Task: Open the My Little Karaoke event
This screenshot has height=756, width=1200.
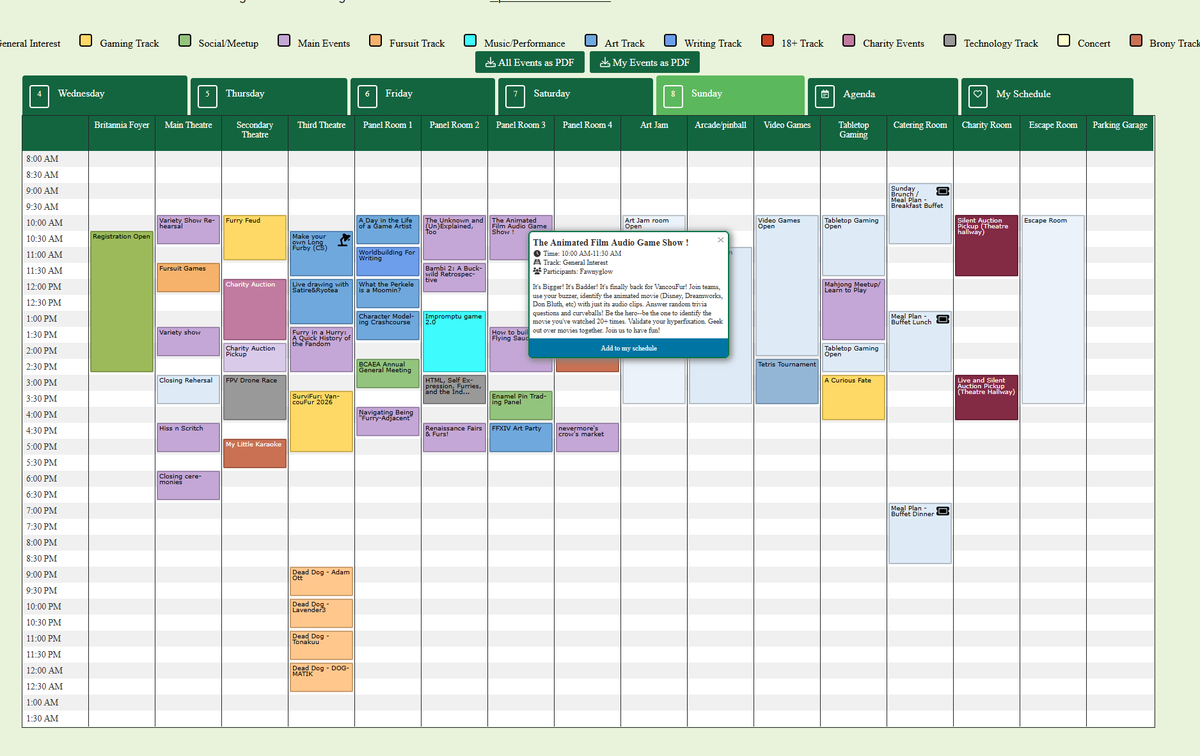Action: [255, 453]
